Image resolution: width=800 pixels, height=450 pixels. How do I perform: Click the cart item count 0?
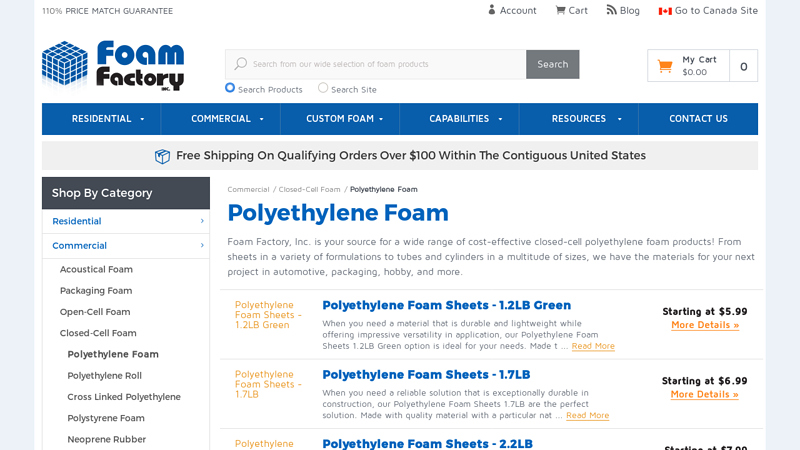pyautogui.click(x=743, y=66)
